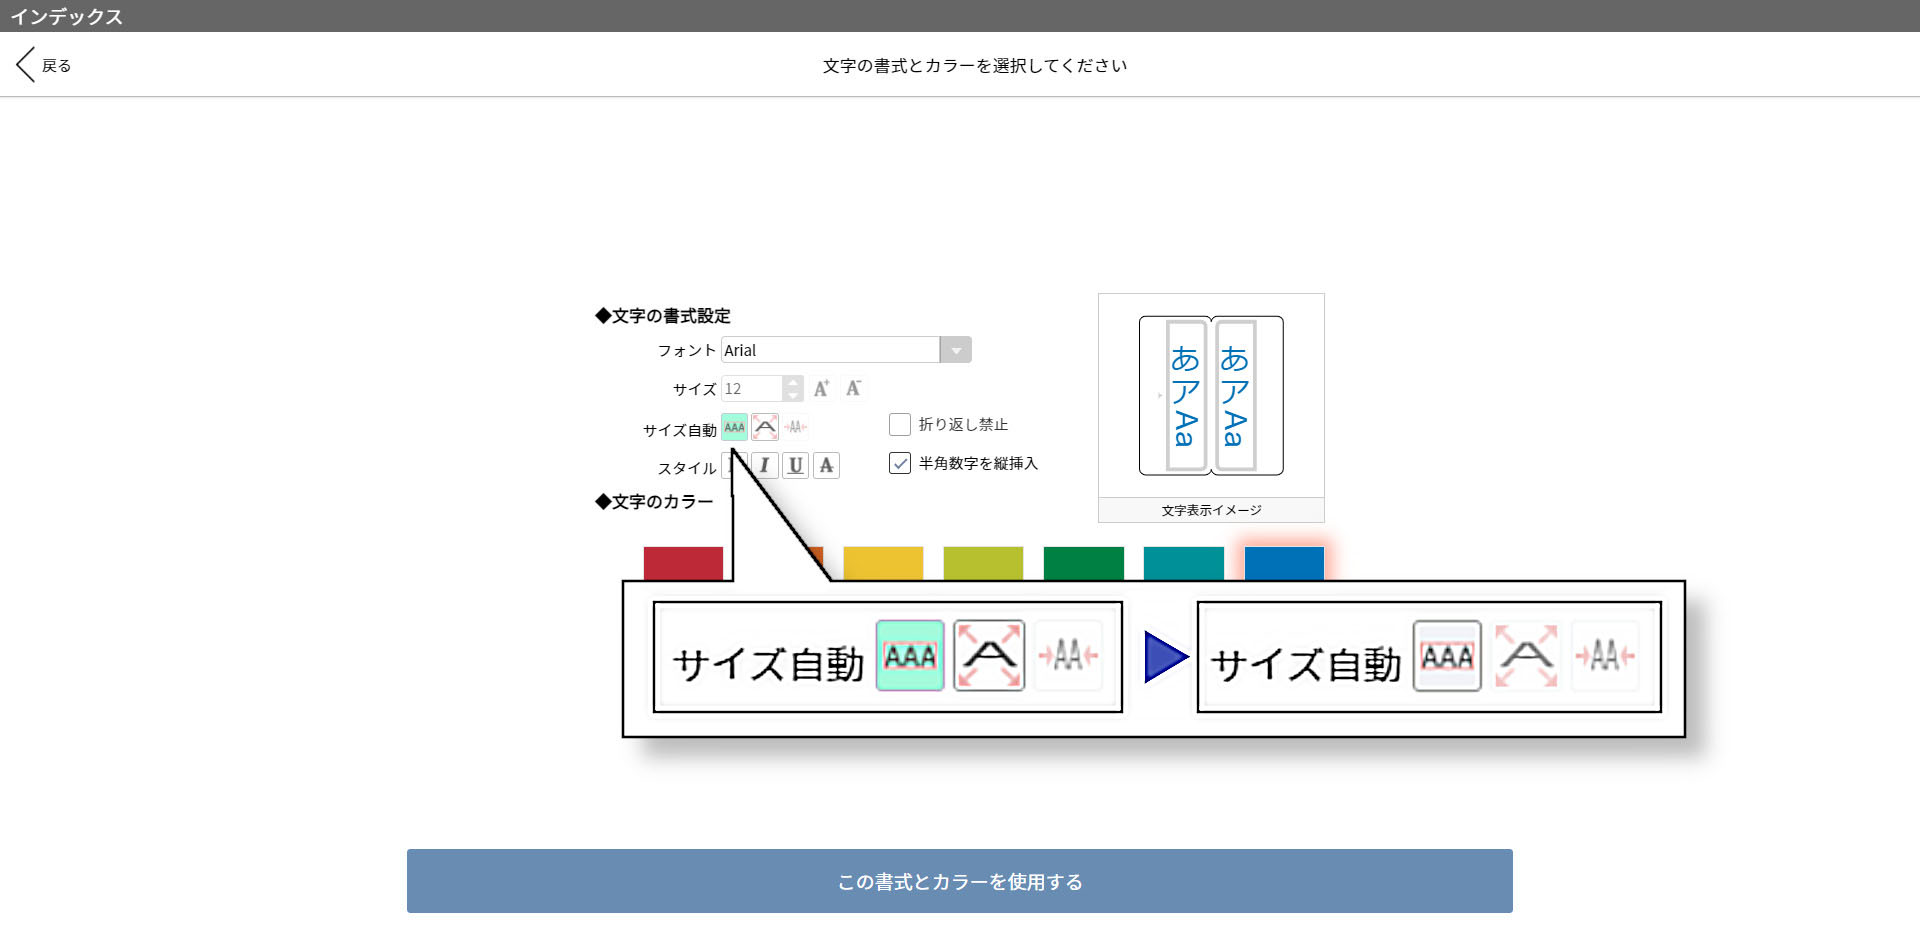Screen dimensions: 1920x937
Task: Enable the 折り返し禁止 checkbox
Action: click(899, 424)
